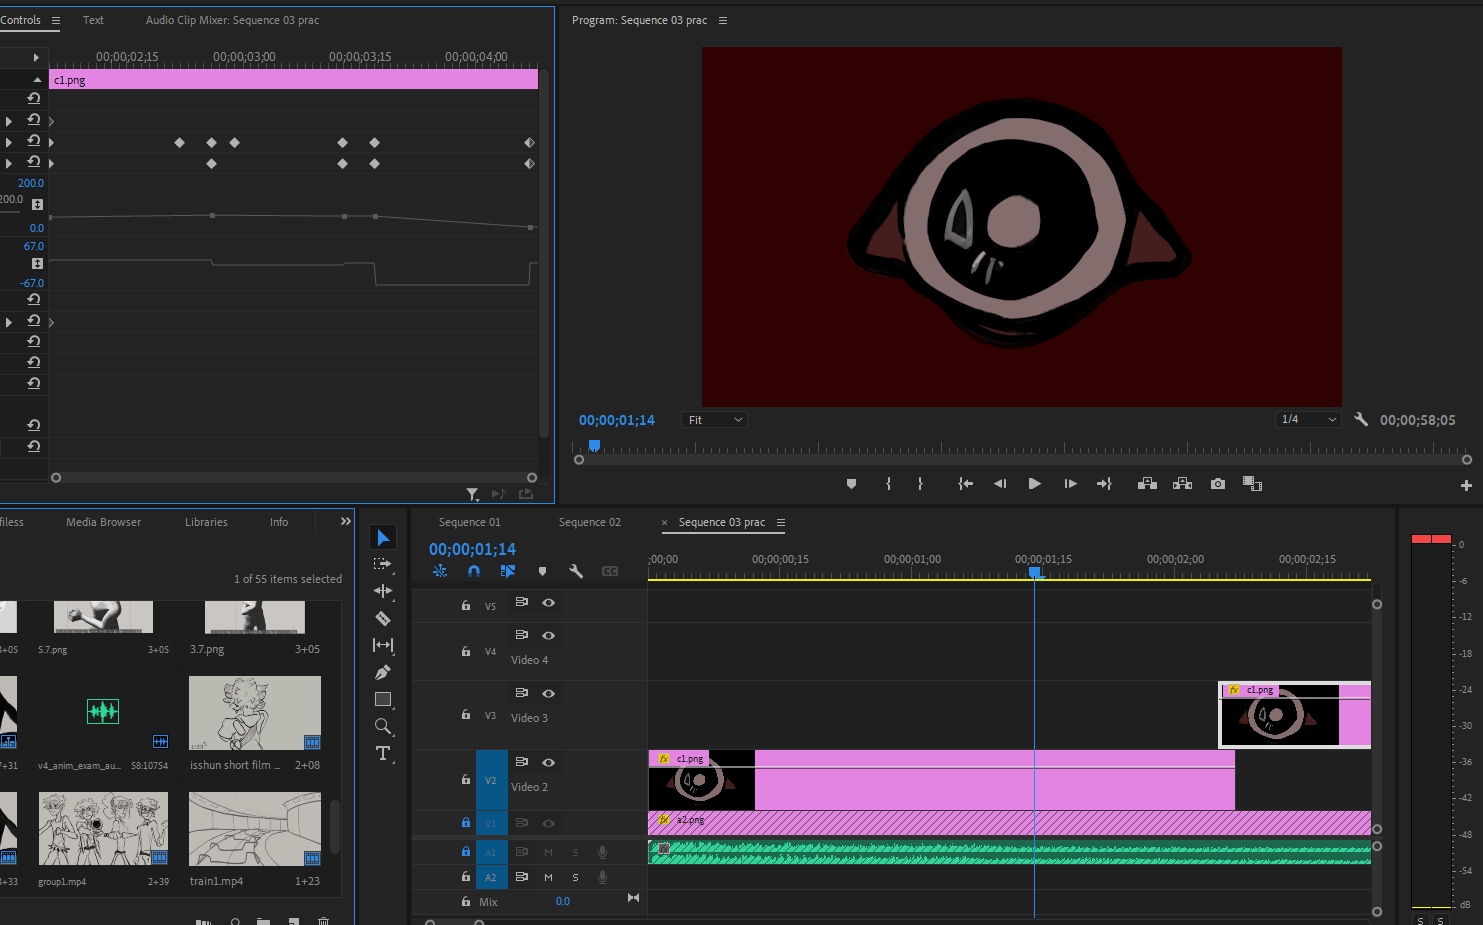Hide the V5 track output eye
Image resolution: width=1483 pixels, height=925 pixels.
point(548,603)
